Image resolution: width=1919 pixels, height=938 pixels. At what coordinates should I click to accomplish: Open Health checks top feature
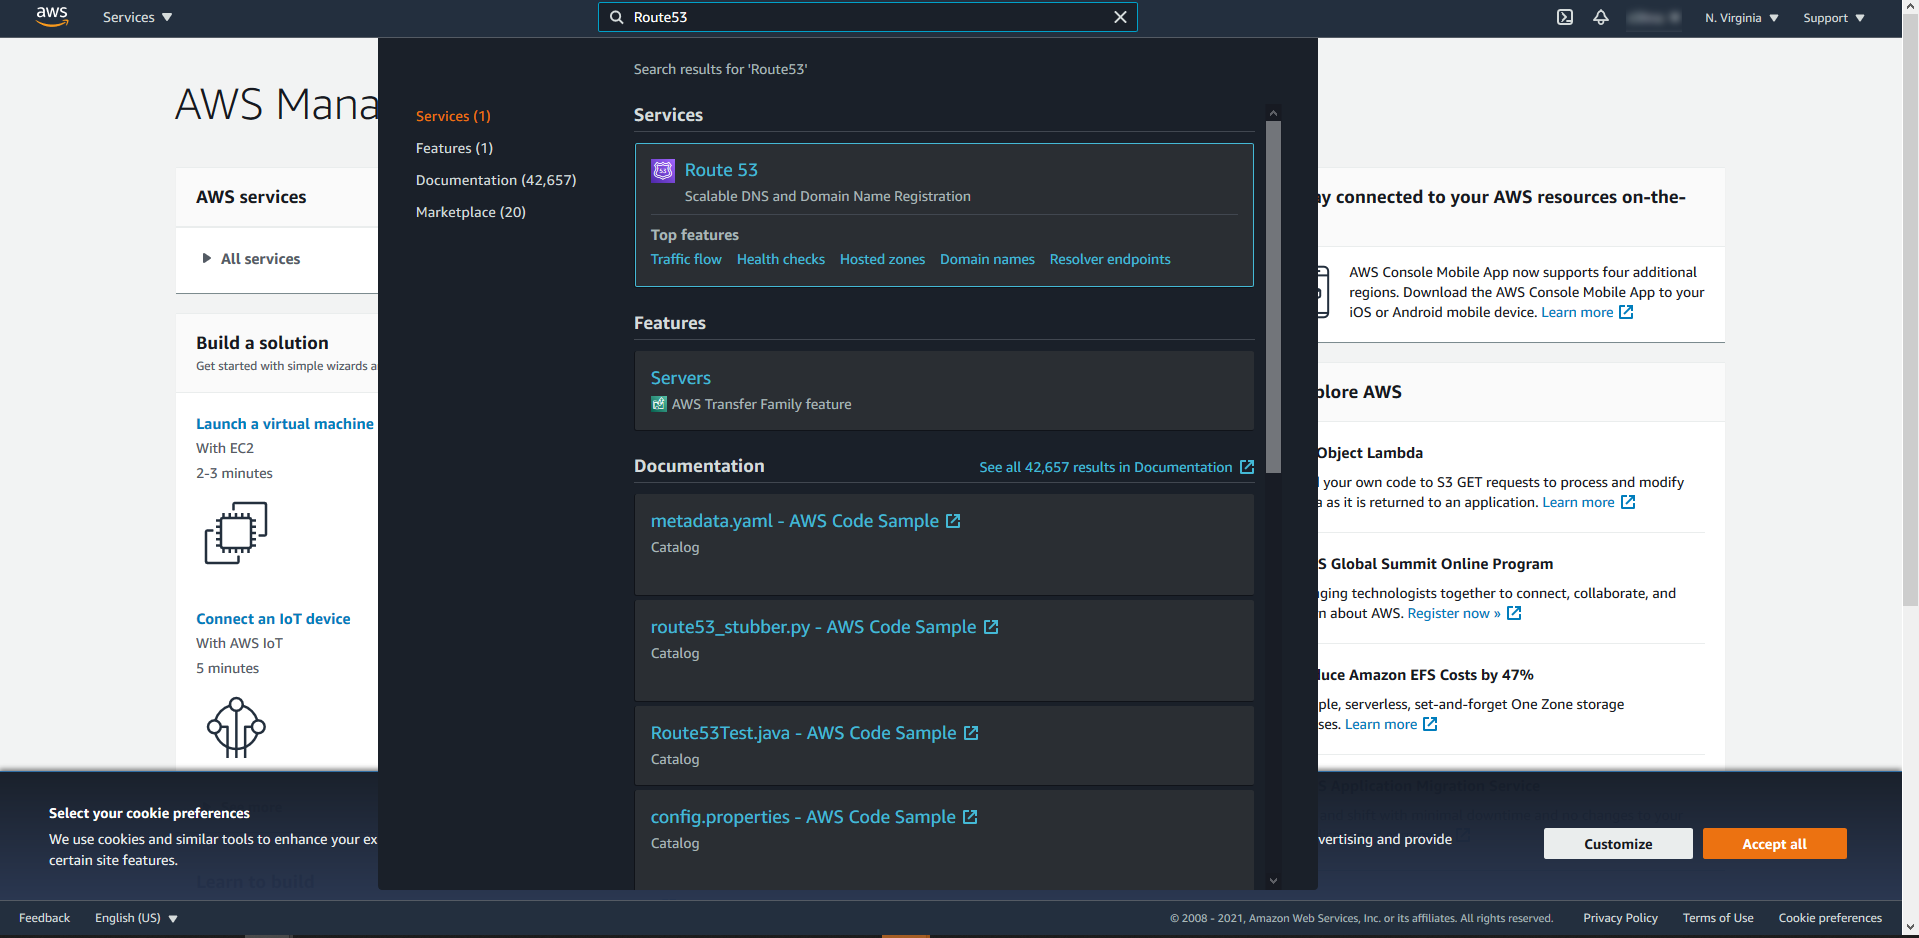781,259
